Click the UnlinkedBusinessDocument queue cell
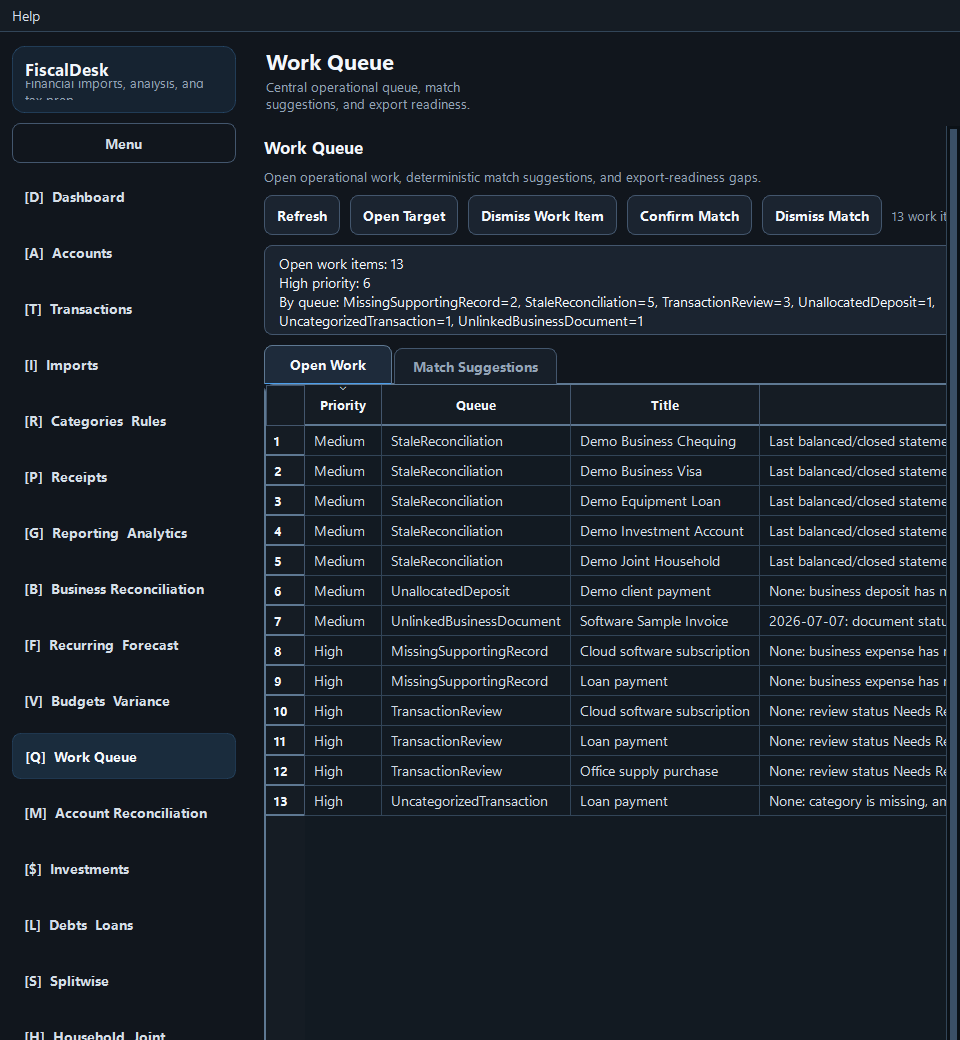This screenshot has width=960, height=1040. 476,621
